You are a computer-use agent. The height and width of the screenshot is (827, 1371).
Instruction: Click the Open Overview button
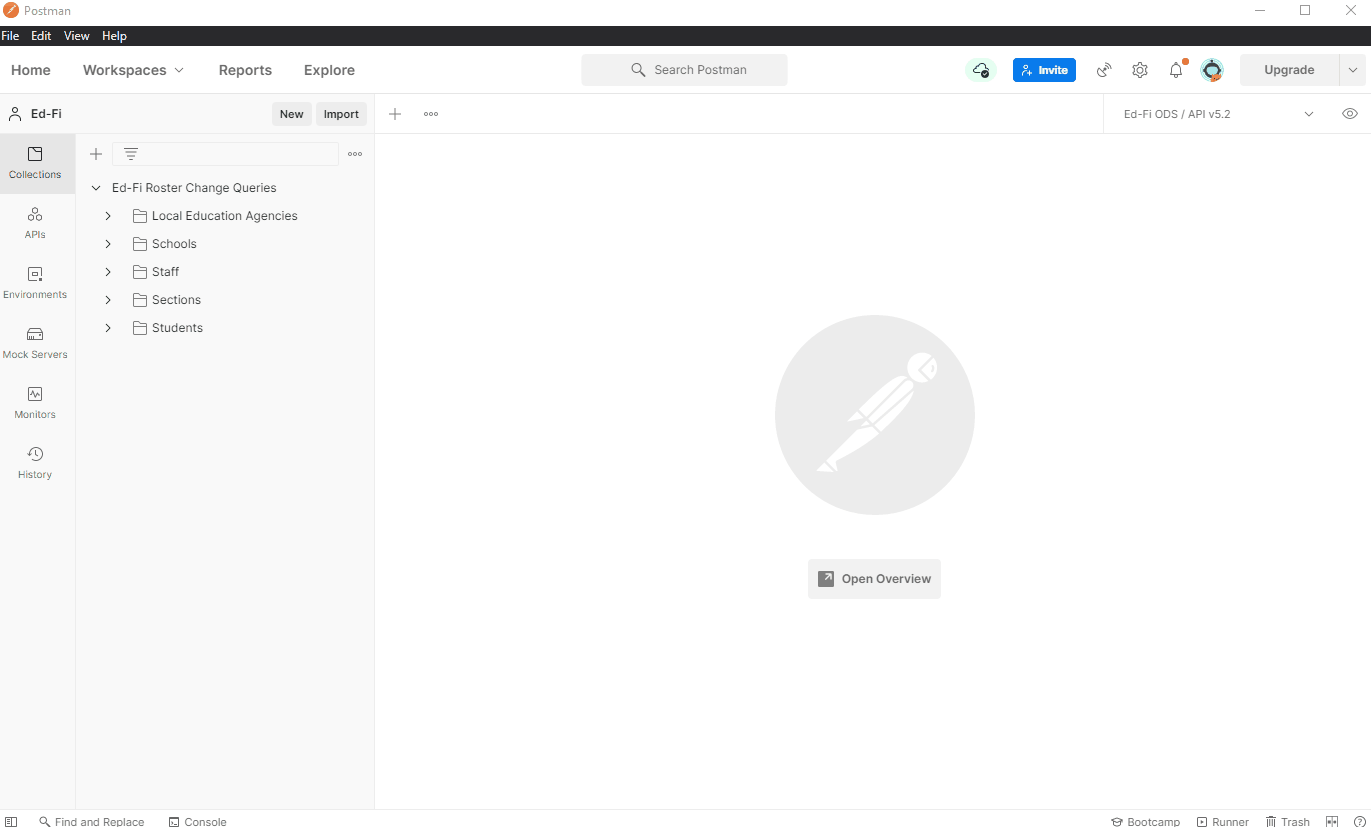pyautogui.click(x=874, y=578)
